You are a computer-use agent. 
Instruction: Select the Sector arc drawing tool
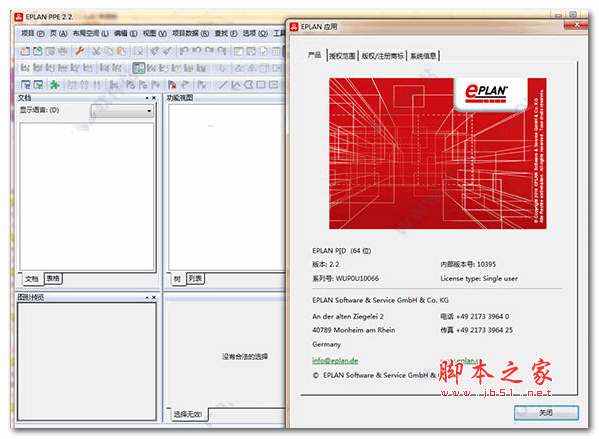248,84
